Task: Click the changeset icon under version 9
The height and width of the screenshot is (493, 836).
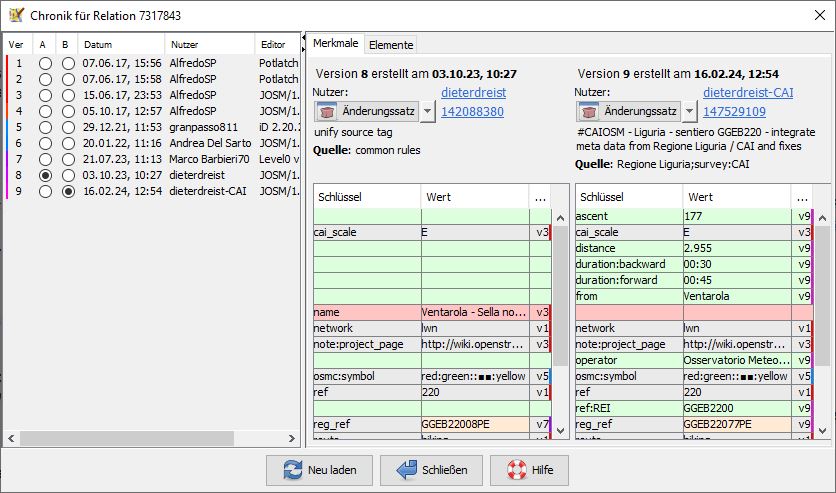Action: (589, 111)
